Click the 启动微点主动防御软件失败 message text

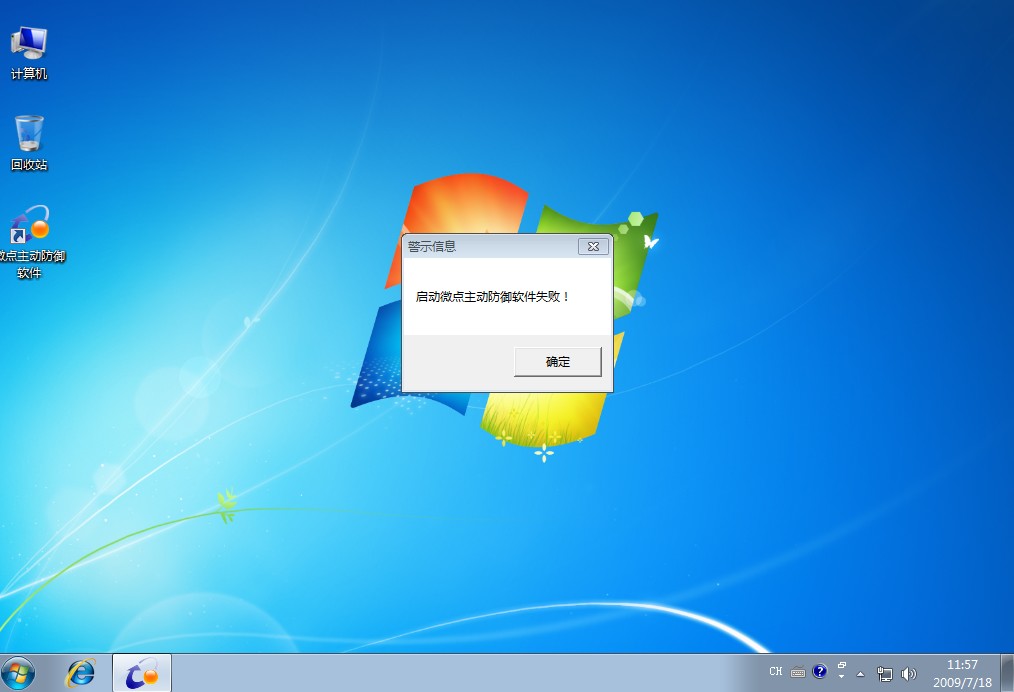[x=493, y=297]
